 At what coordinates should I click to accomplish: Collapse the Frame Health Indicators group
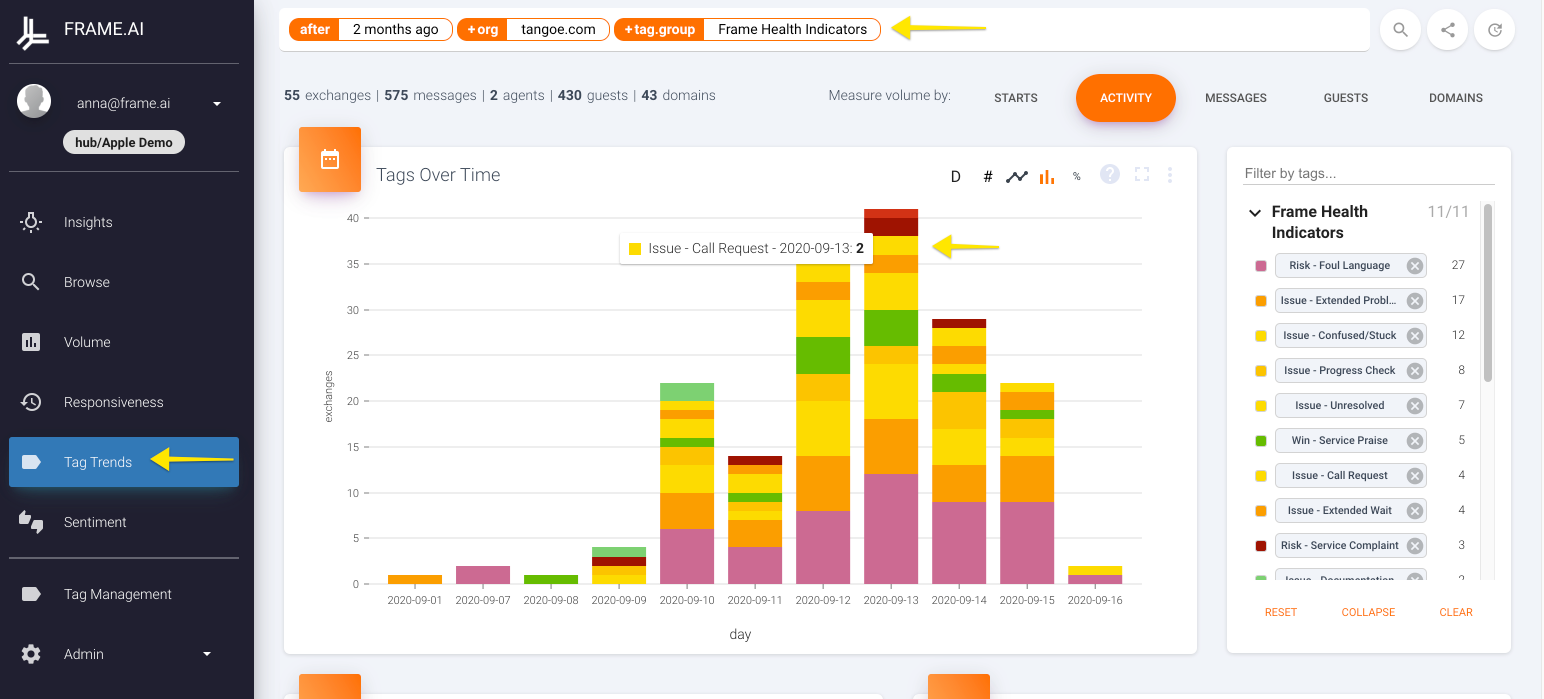pos(1254,213)
